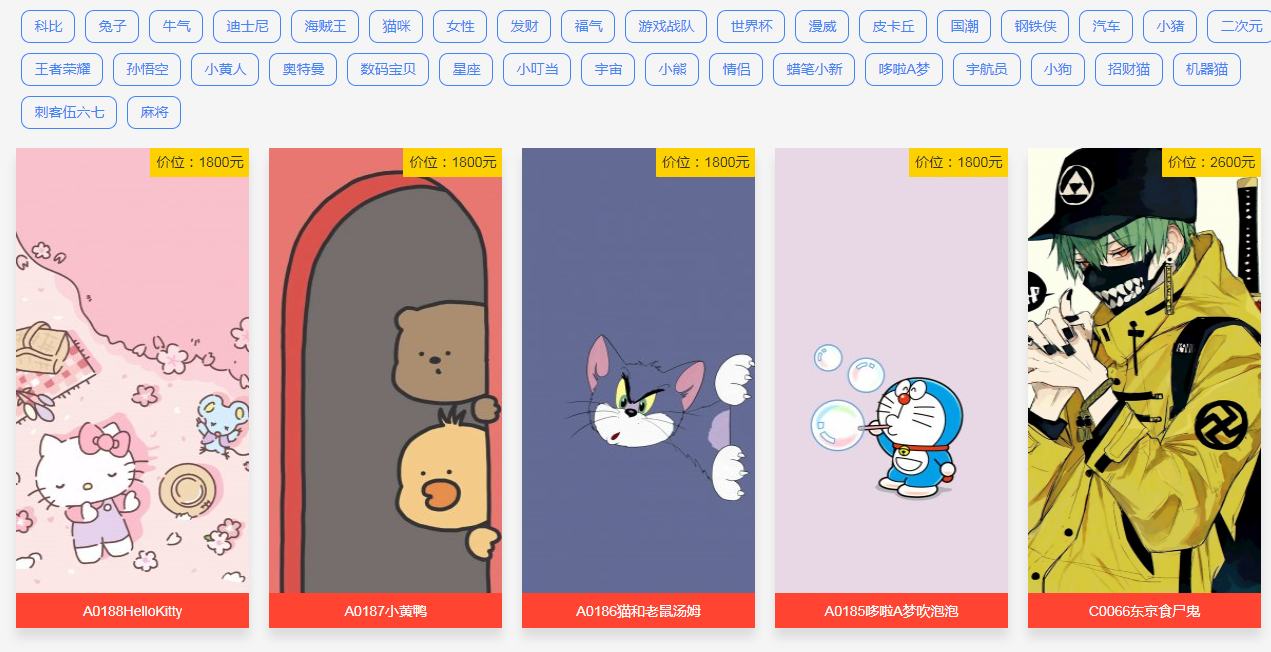Filter by the 钢铁侠 tag

coord(1035,27)
